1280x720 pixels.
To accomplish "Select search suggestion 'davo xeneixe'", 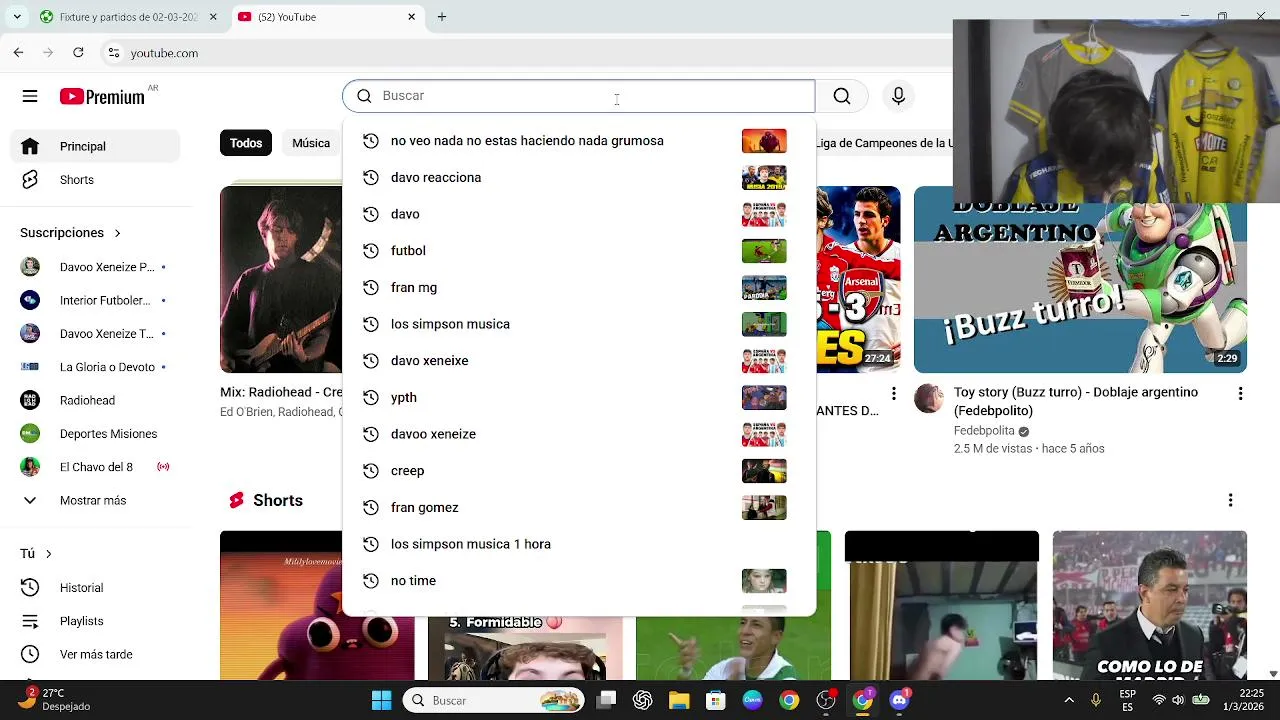I will pos(579,361).
